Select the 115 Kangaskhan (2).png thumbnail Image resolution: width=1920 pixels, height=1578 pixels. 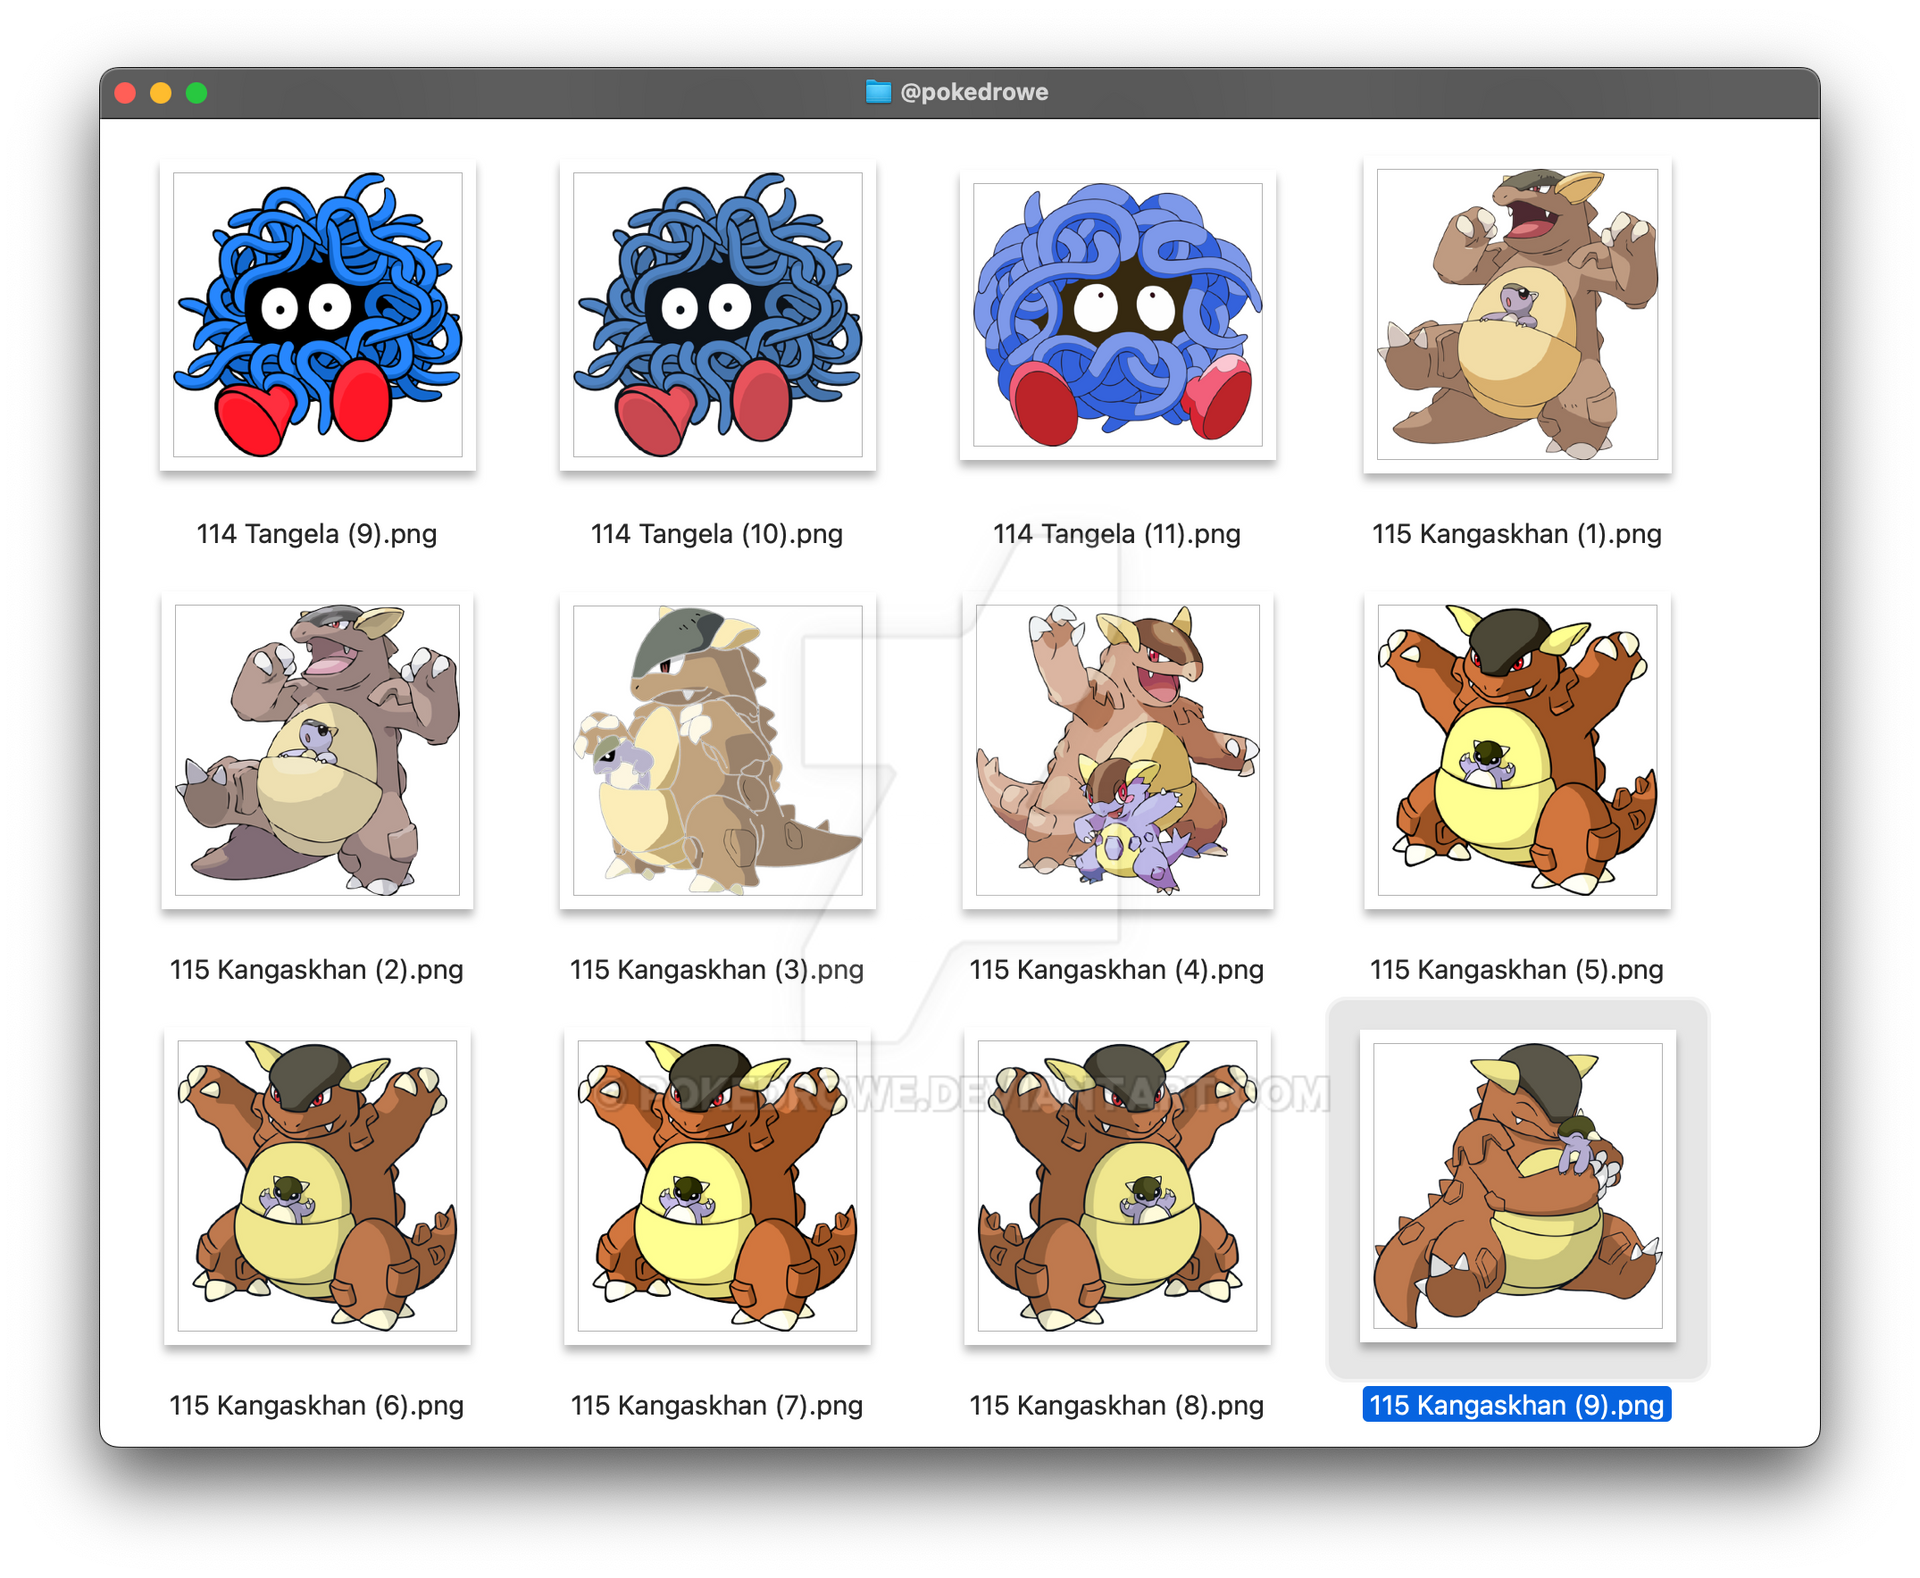point(317,750)
